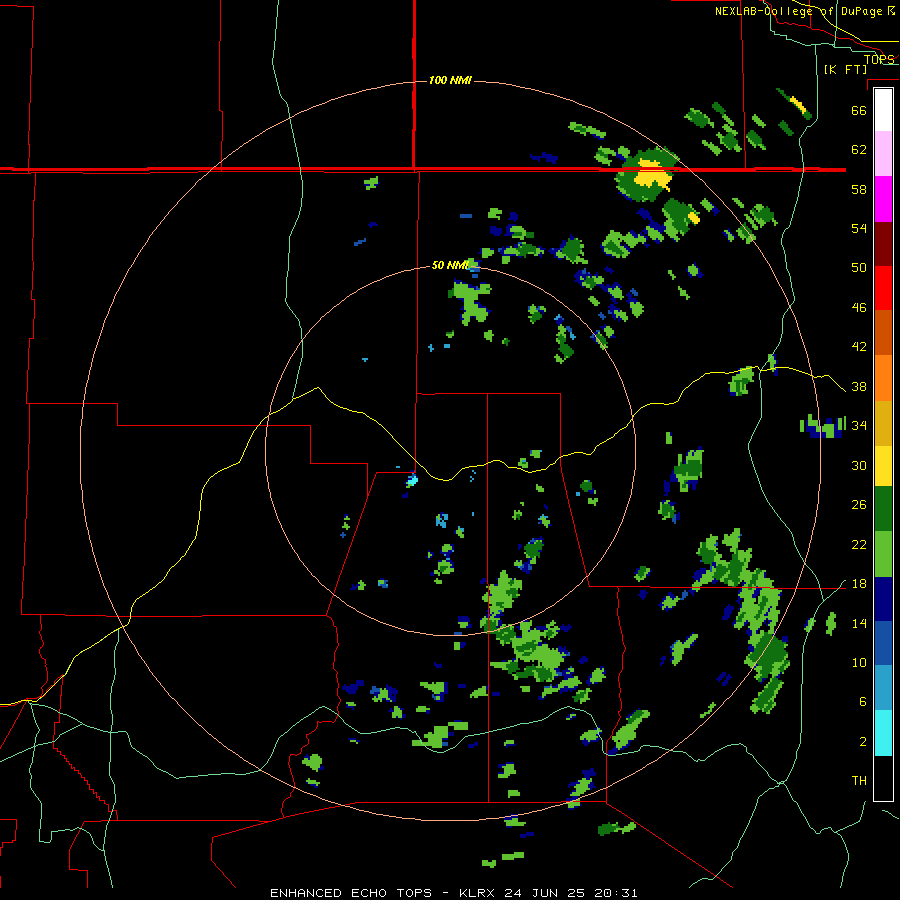Screen dimensions: 900x900
Task: Click the legend value "10"
Action: tap(859, 663)
